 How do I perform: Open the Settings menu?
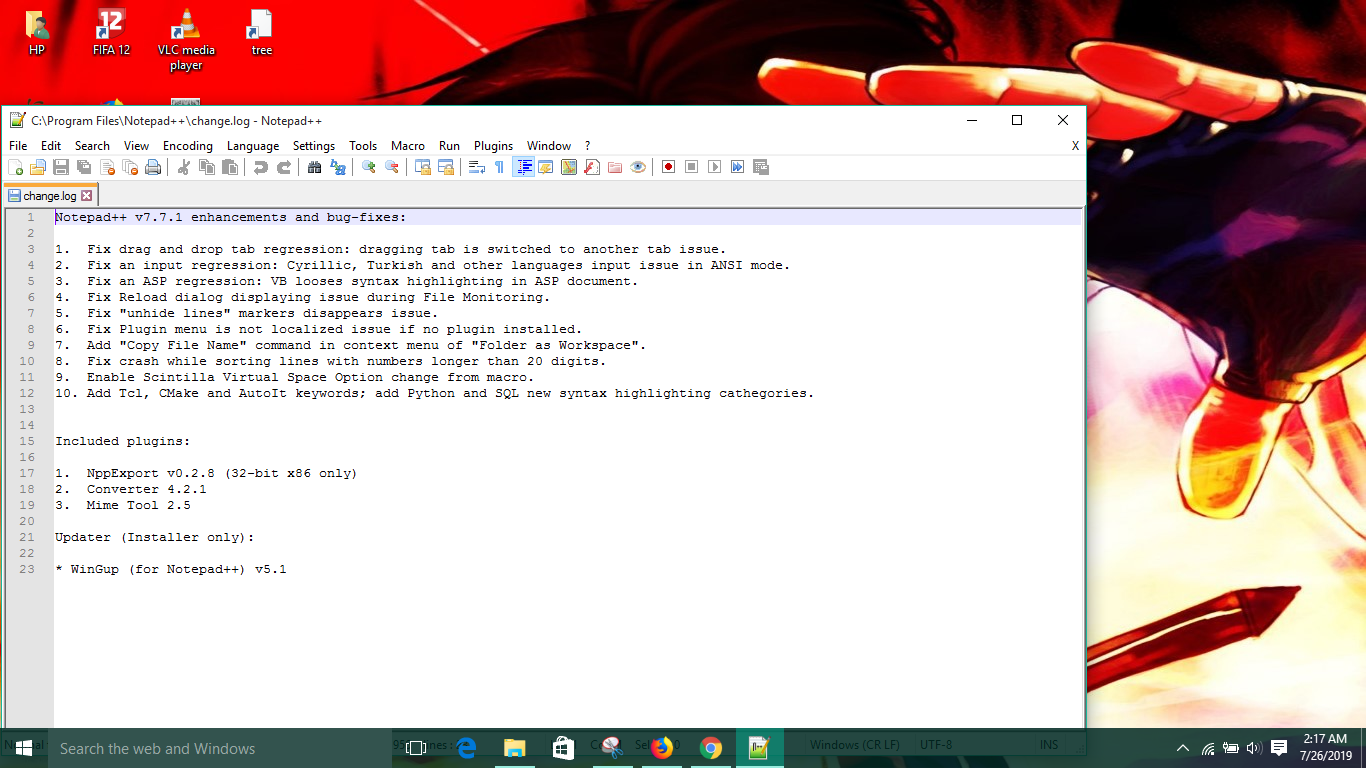coord(314,146)
